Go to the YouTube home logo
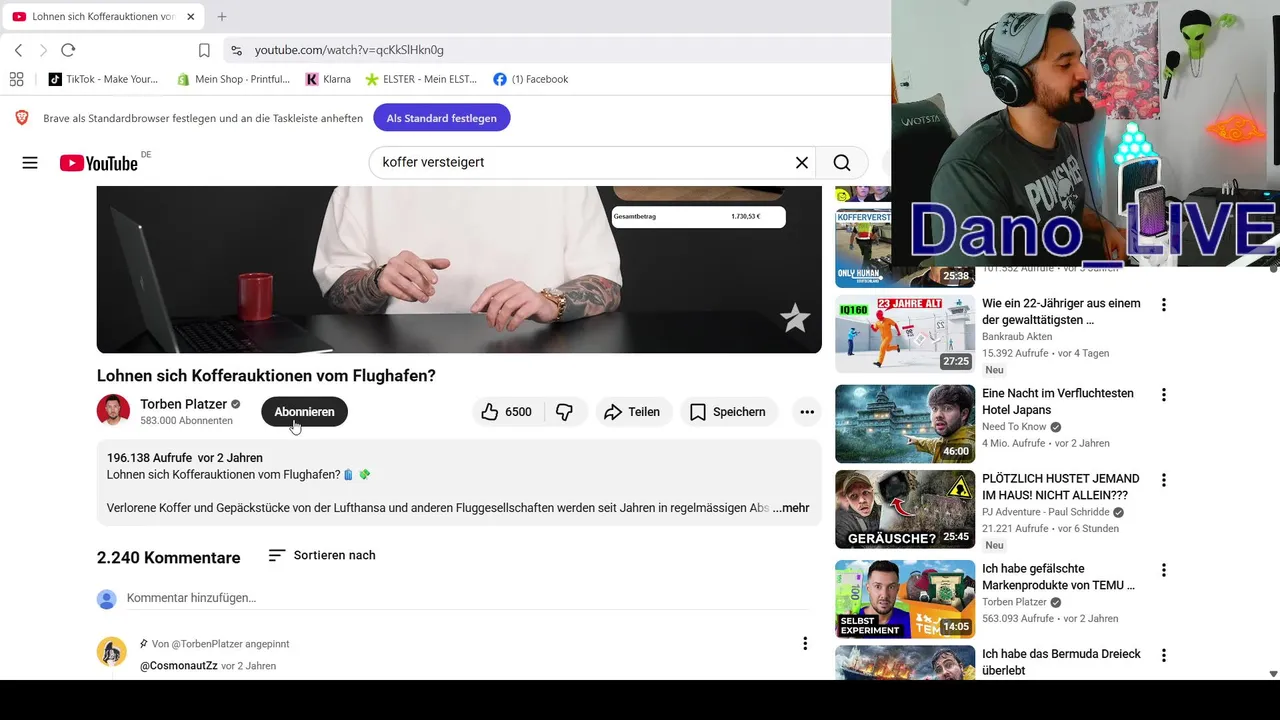This screenshot has width=1280, height=720. click(98, 163)
